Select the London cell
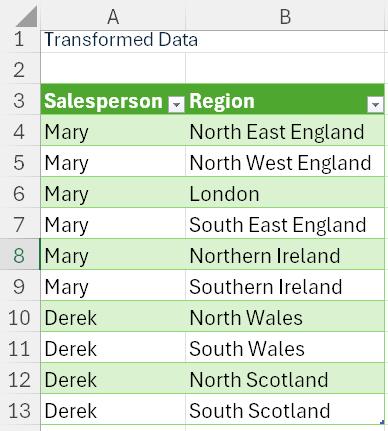Screen dimensions: 388x431 (285, 193)
